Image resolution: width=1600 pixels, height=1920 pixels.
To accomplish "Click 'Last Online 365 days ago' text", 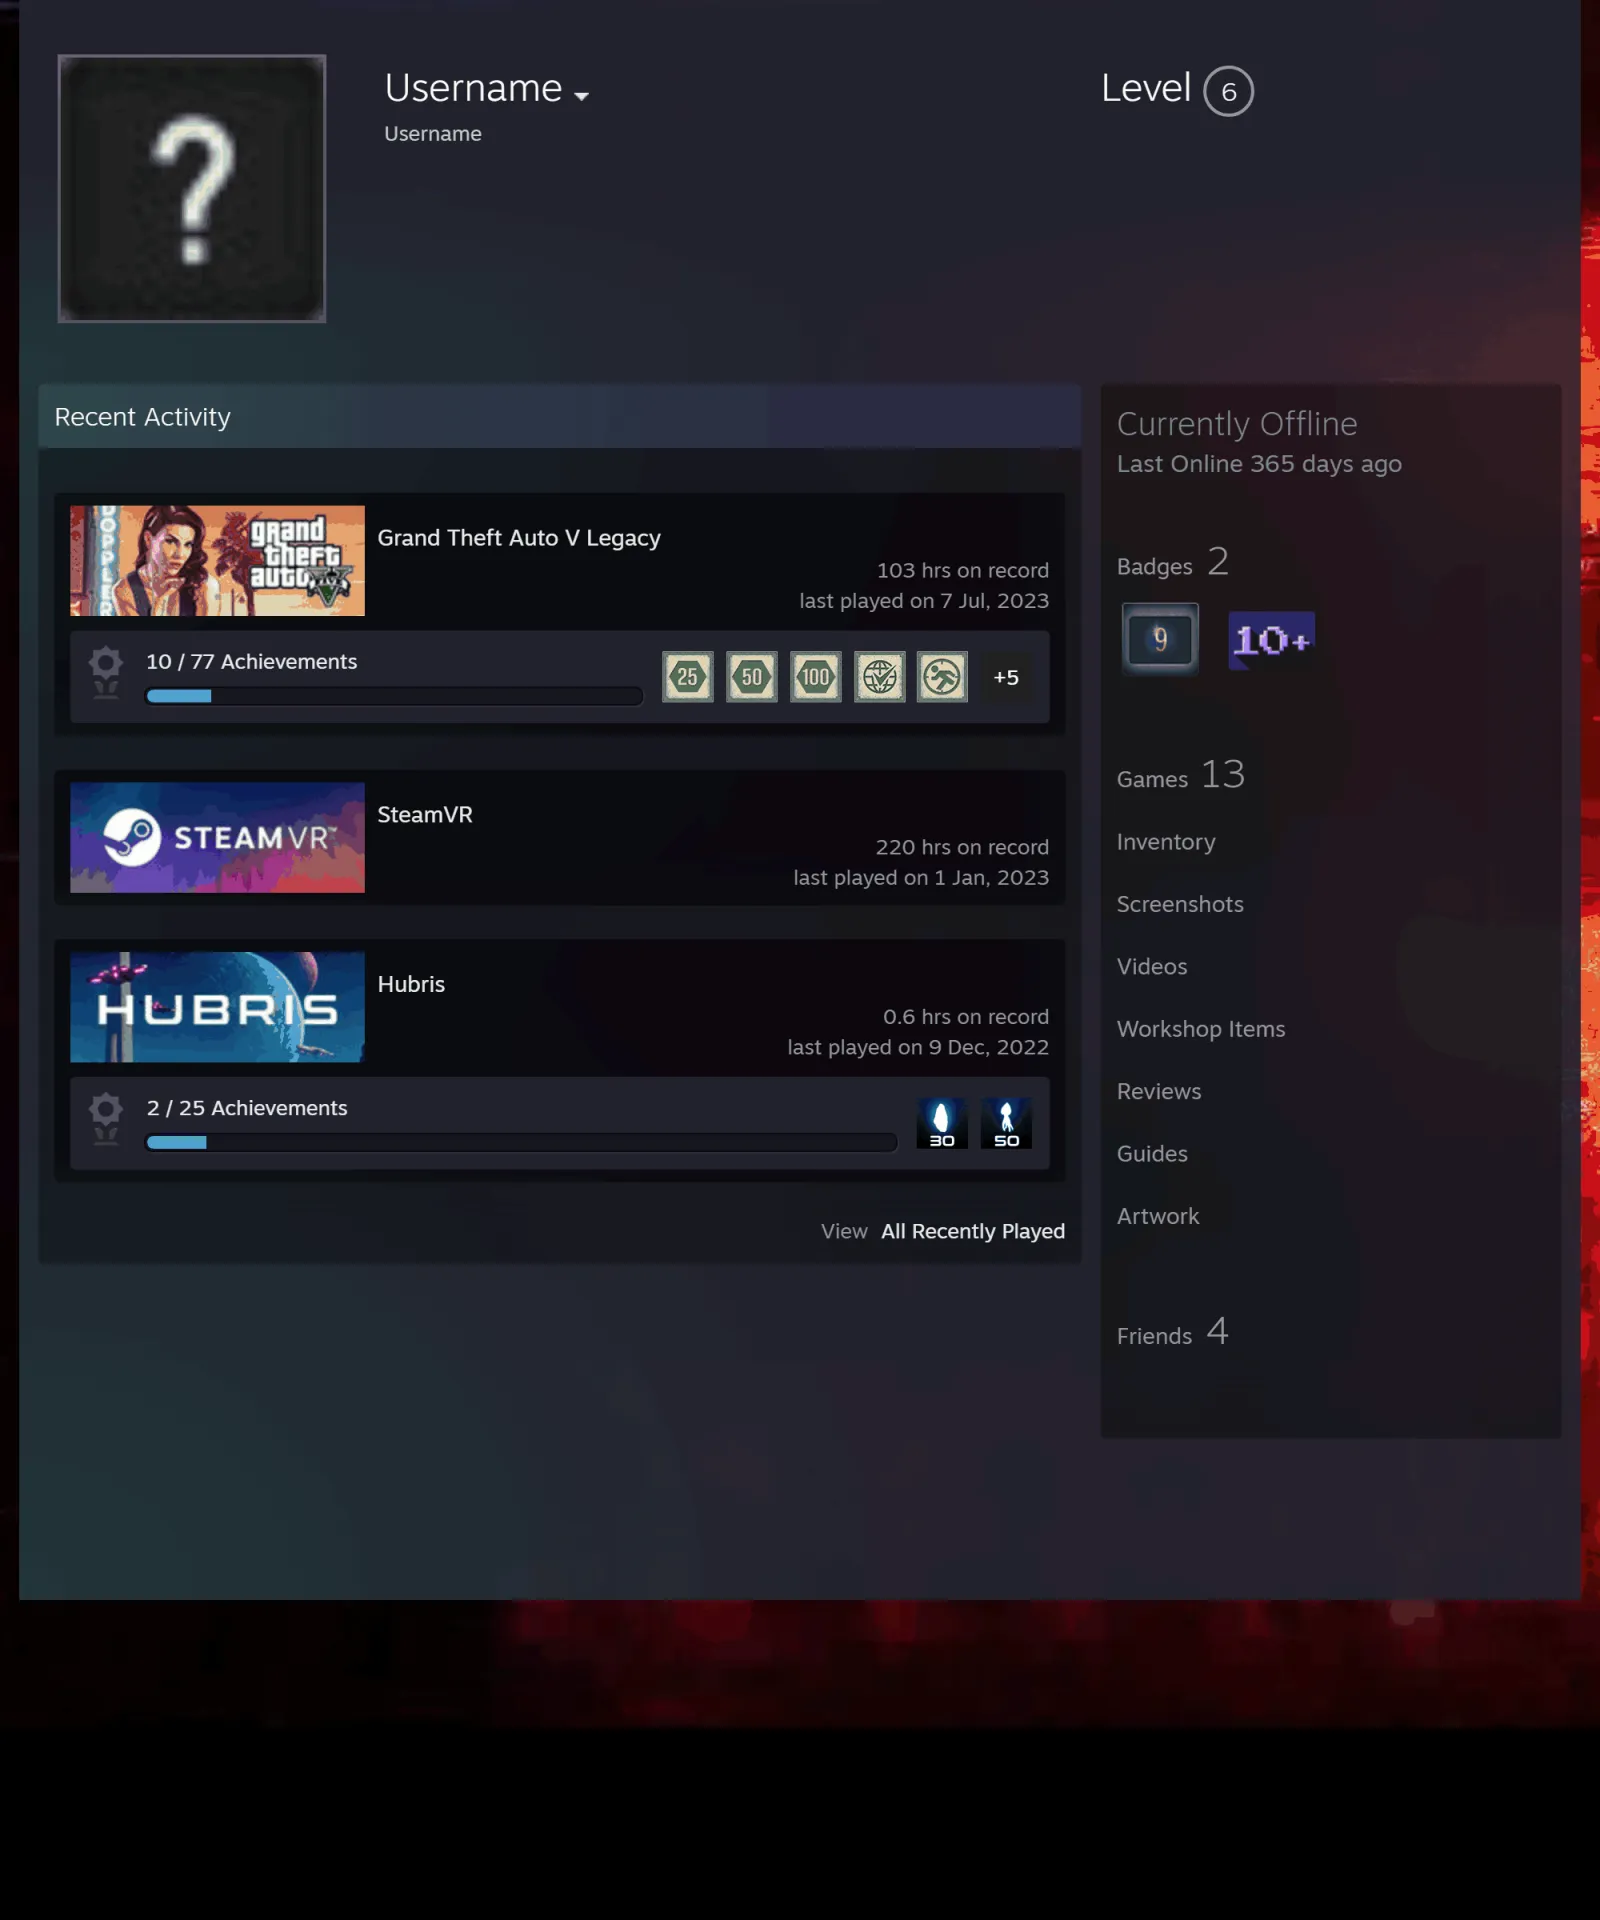I will pos(1259,464).
